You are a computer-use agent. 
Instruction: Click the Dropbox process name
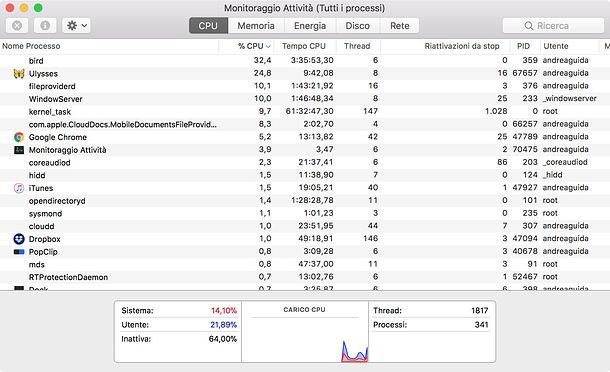45,239
